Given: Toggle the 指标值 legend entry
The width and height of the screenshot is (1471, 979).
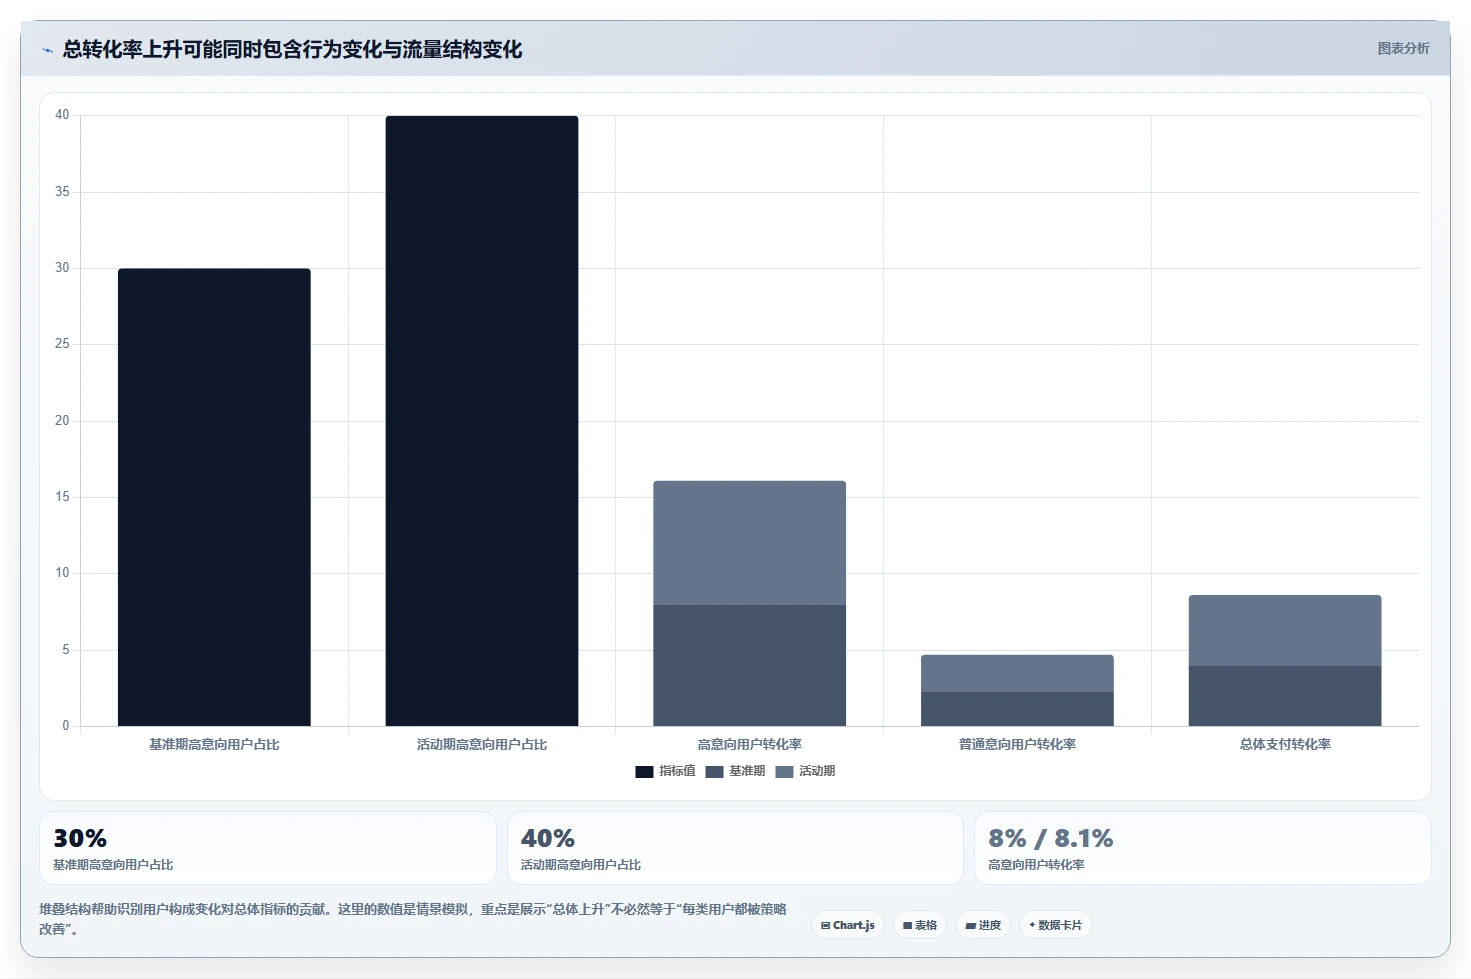Looking at the screenshot, I should coord(665,771).
